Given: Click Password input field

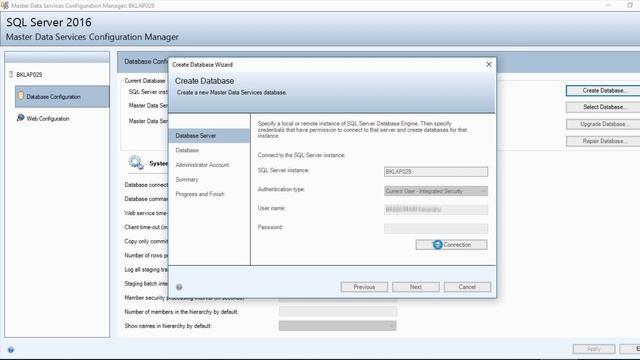Looking at the screenshot, I should (x=436, y=229).
